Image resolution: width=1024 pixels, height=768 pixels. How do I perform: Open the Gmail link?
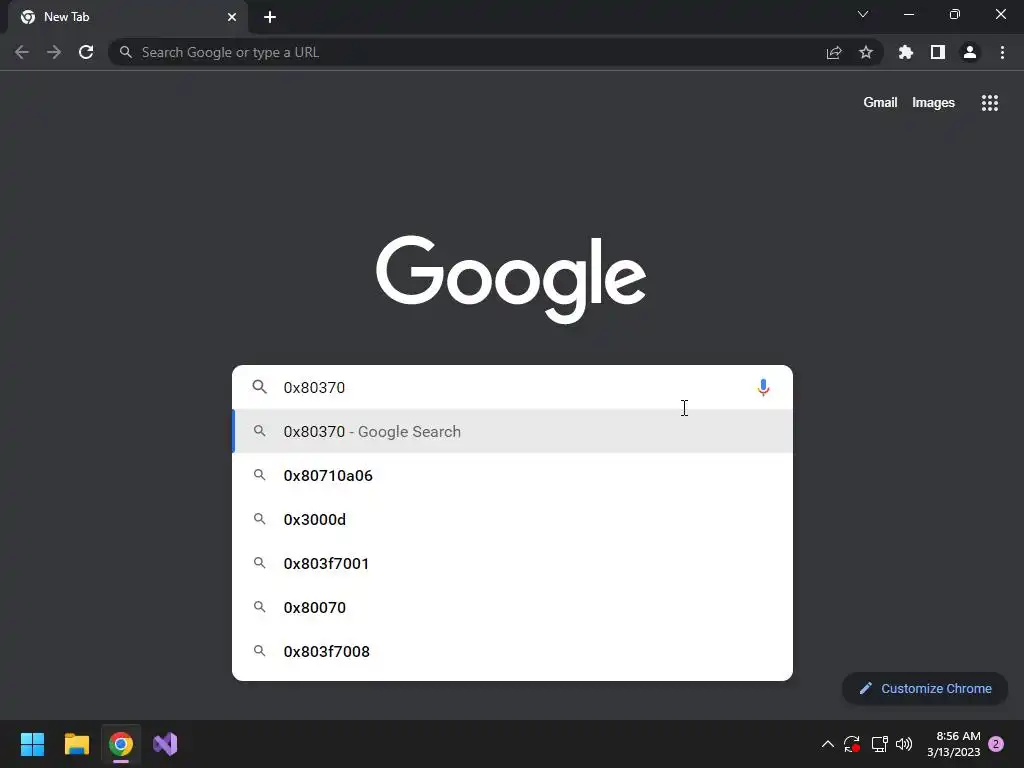pyautogui.click(x=880, y=103)
